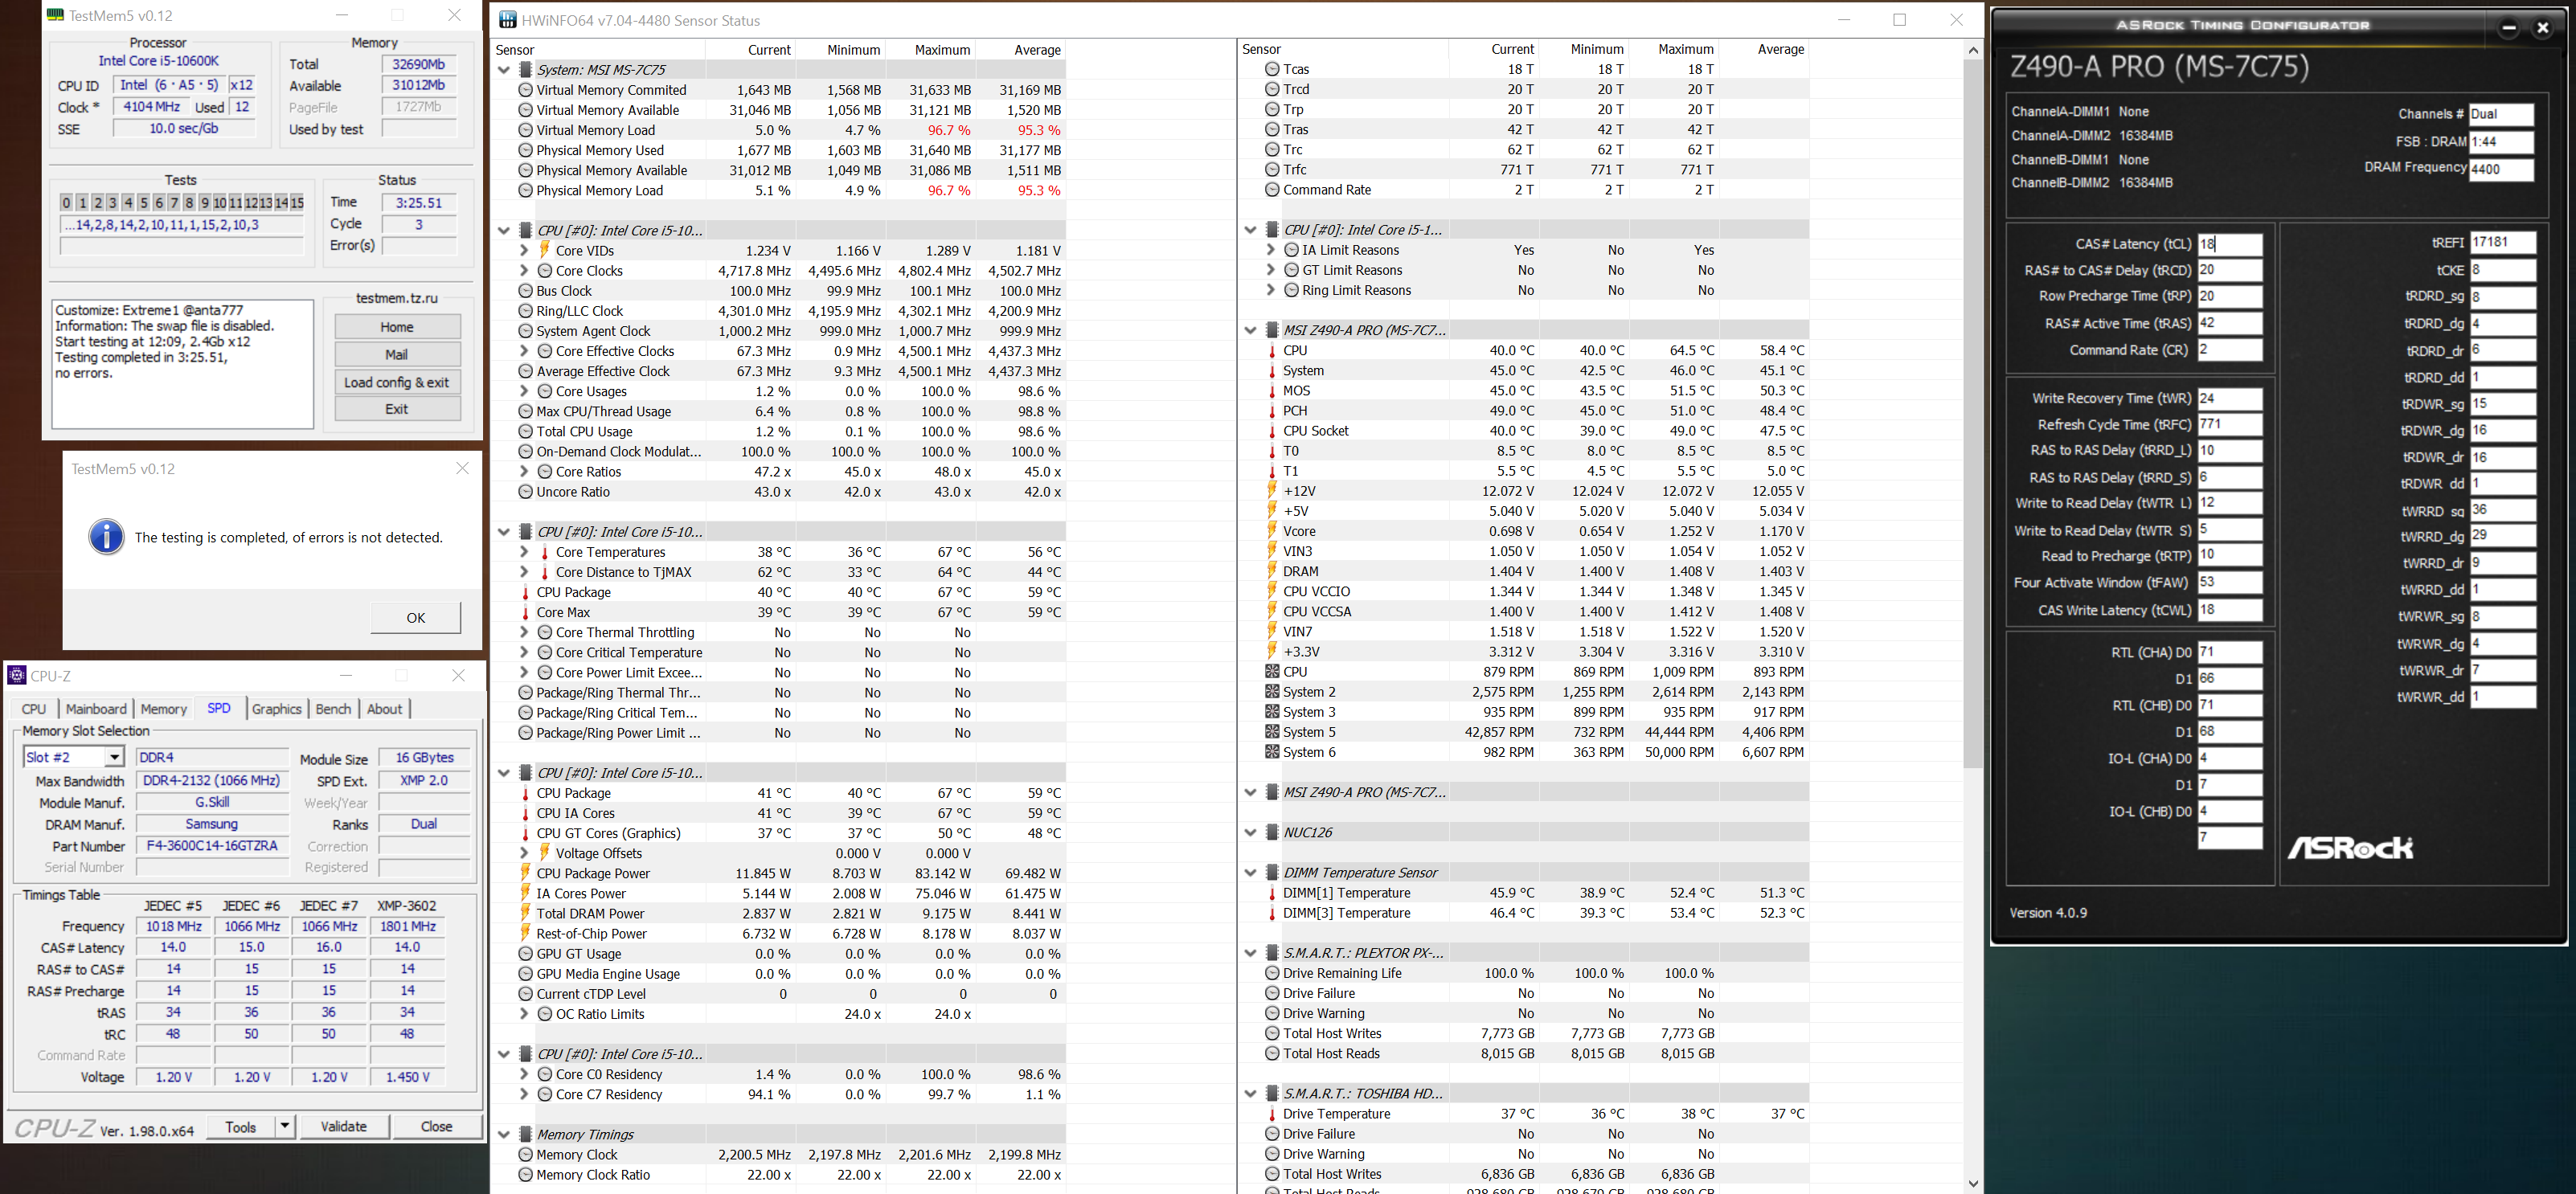The width and height of the screenshot is (2576, 1194).
Task: Select test number 0 box in TestMem5
Action: (66, 203)
